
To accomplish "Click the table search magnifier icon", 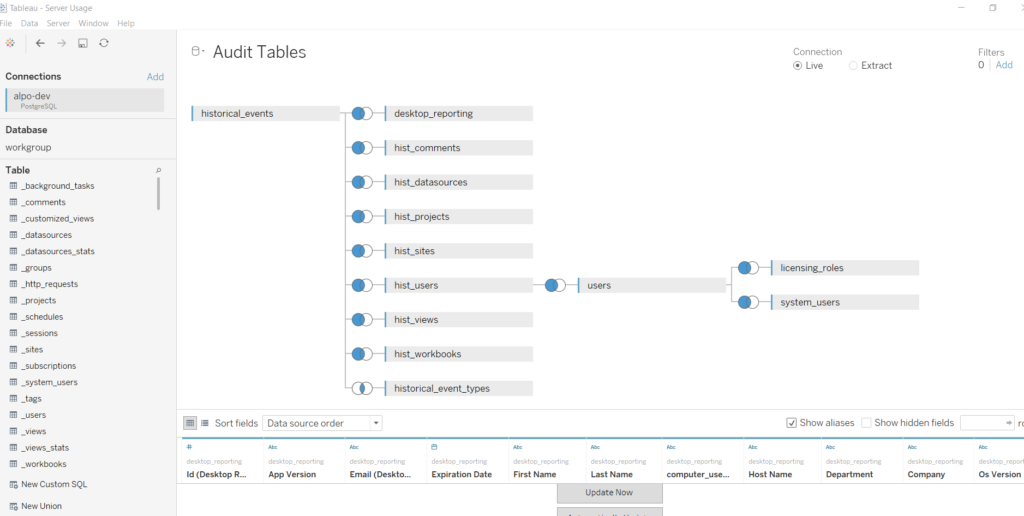I will pyautogui.click(x=158, y=171).
